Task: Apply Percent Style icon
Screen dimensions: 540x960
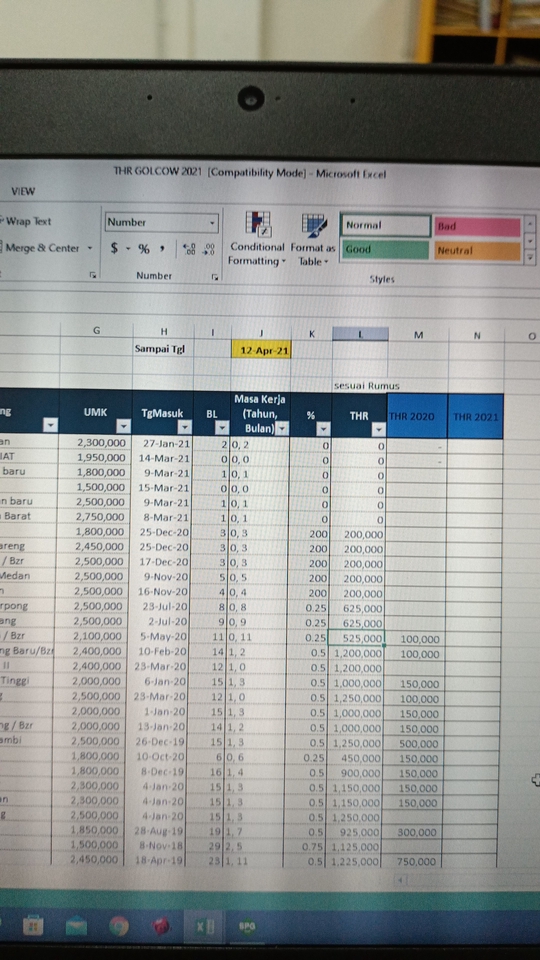Action: pyautogui.click(x=144, y=249)
